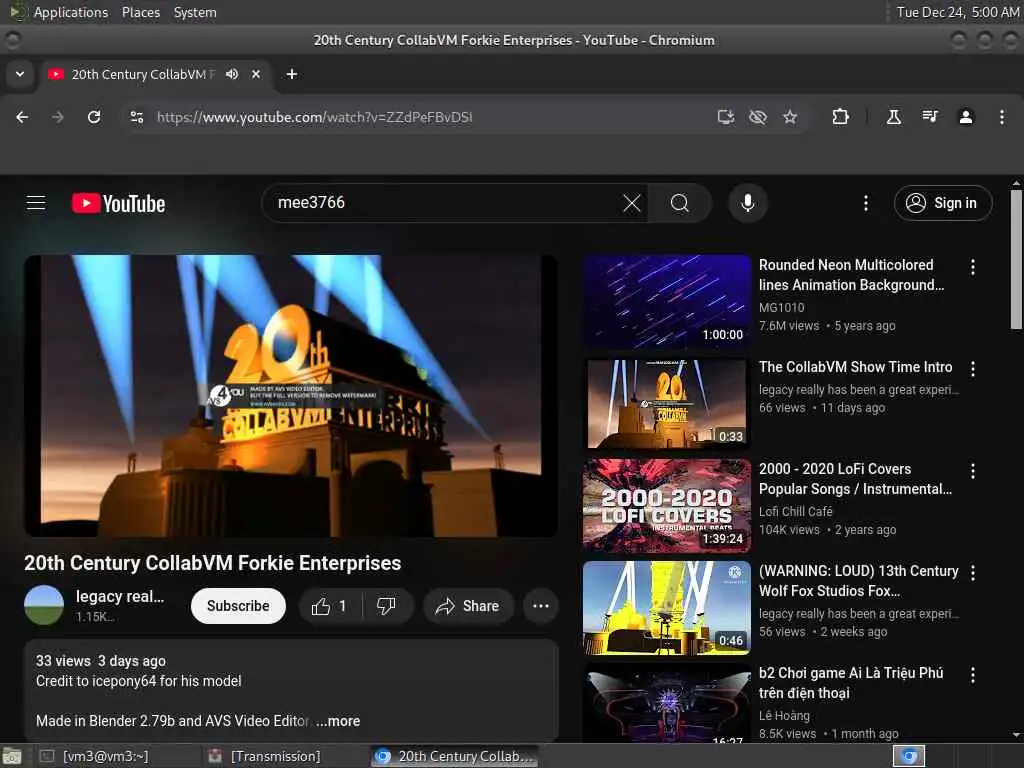Start voice search with microphone icon
Screen dimensions: 1024x768
(x=748, y=203)
